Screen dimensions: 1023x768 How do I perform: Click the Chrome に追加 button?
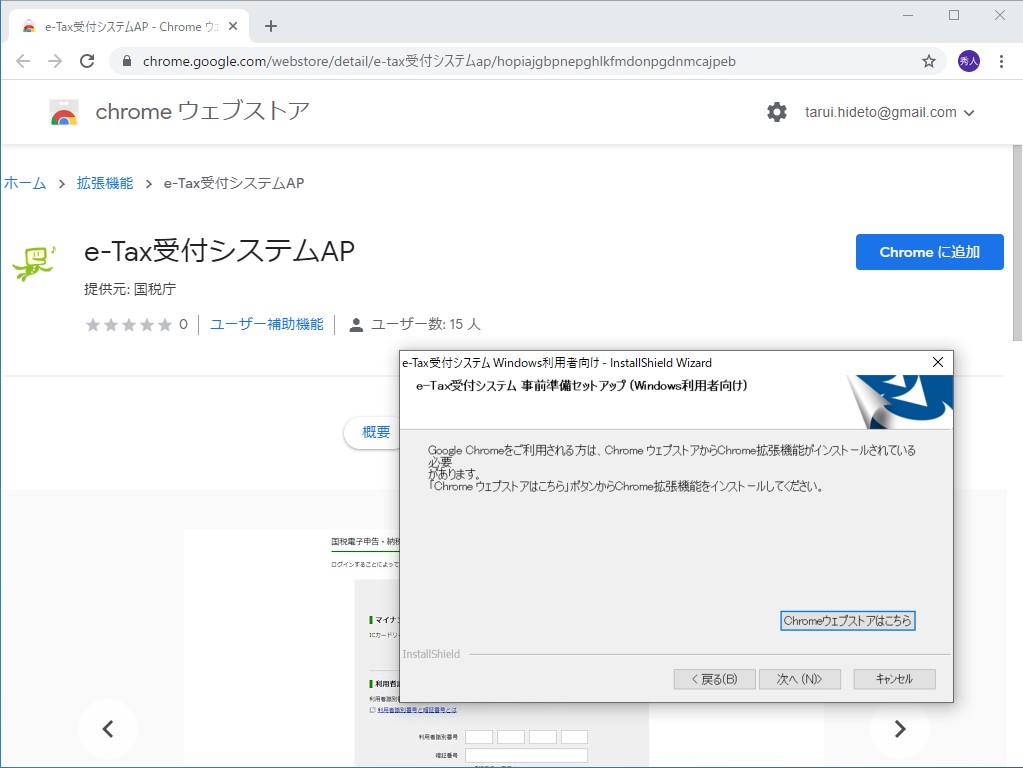(928, 252)
